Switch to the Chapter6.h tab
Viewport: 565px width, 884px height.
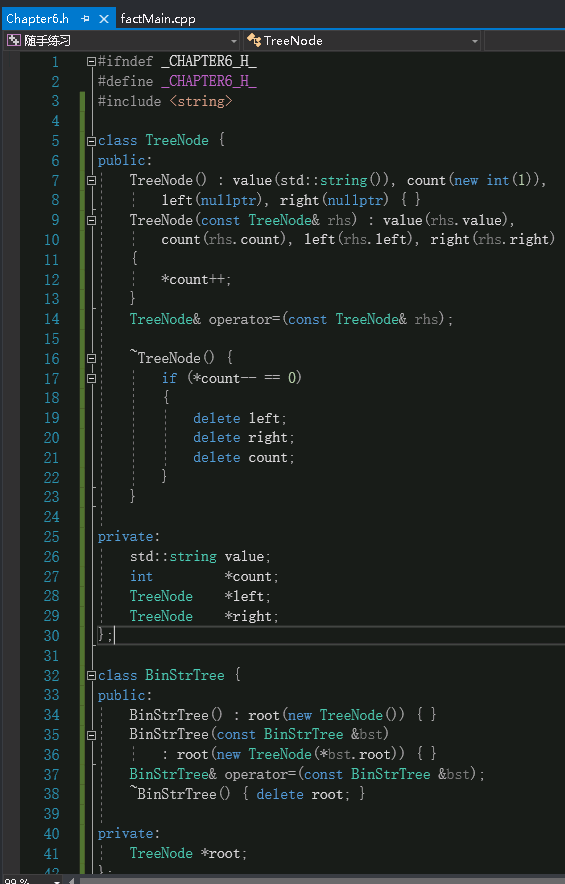pos(37,19)
